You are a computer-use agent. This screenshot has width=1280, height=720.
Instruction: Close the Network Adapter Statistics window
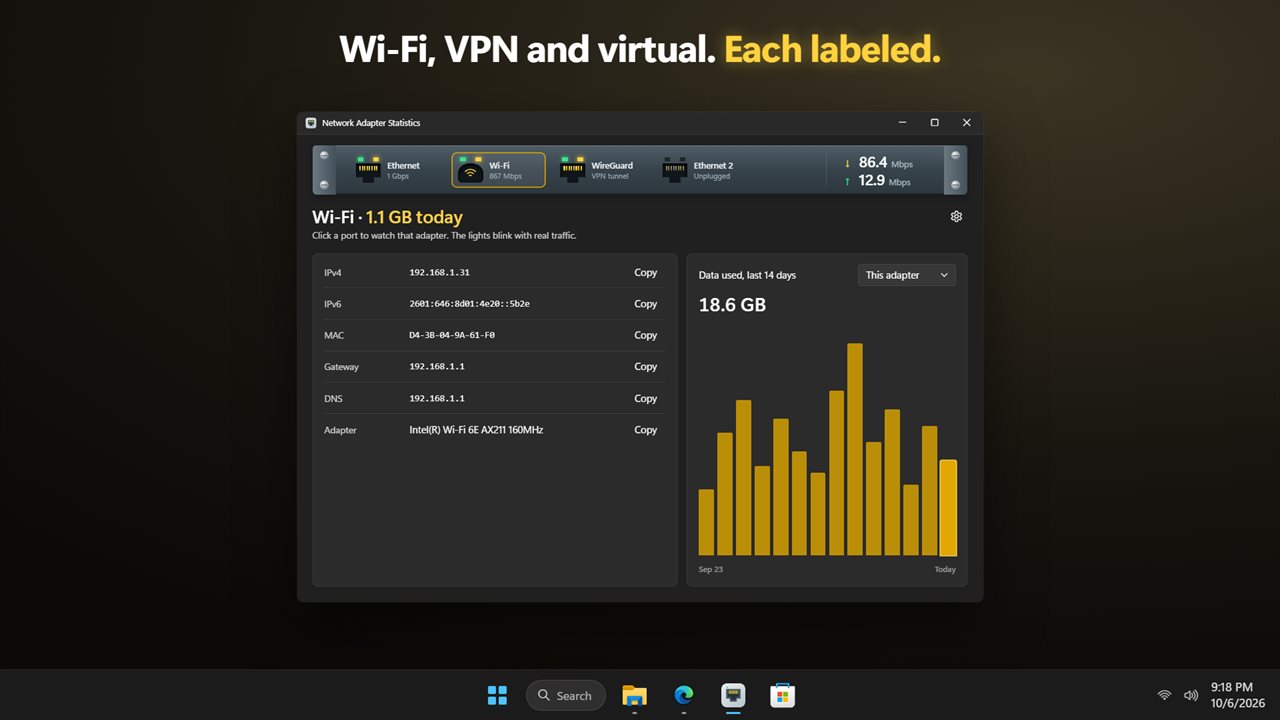tap(966, 123)
